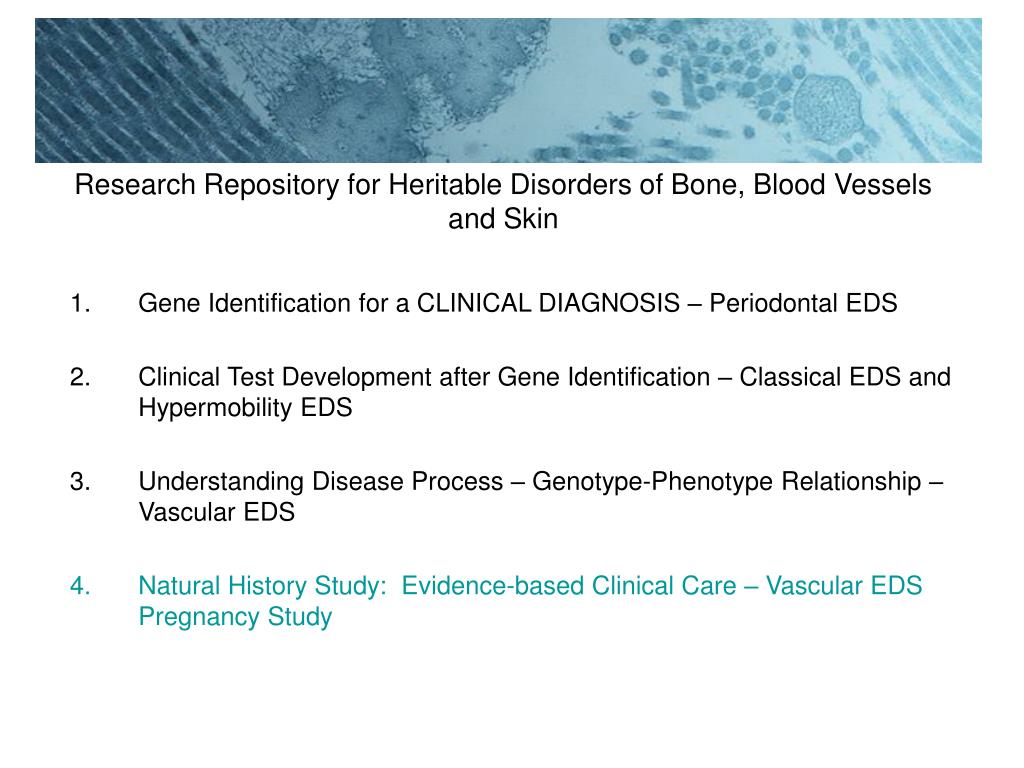Image resolution: width=1024 pixels, height=768 pixels.
Task: Click the number '3.' list marker
Action: [80, 481]
